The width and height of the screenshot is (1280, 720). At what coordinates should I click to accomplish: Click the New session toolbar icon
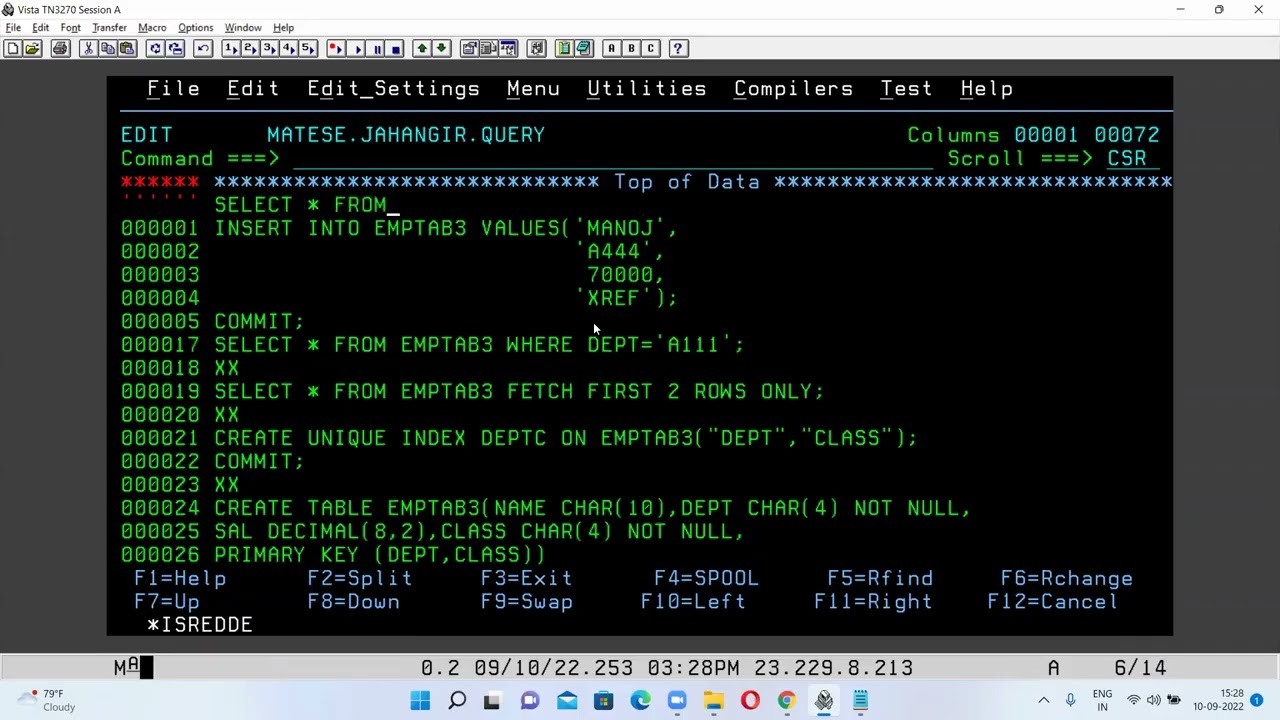12,48
